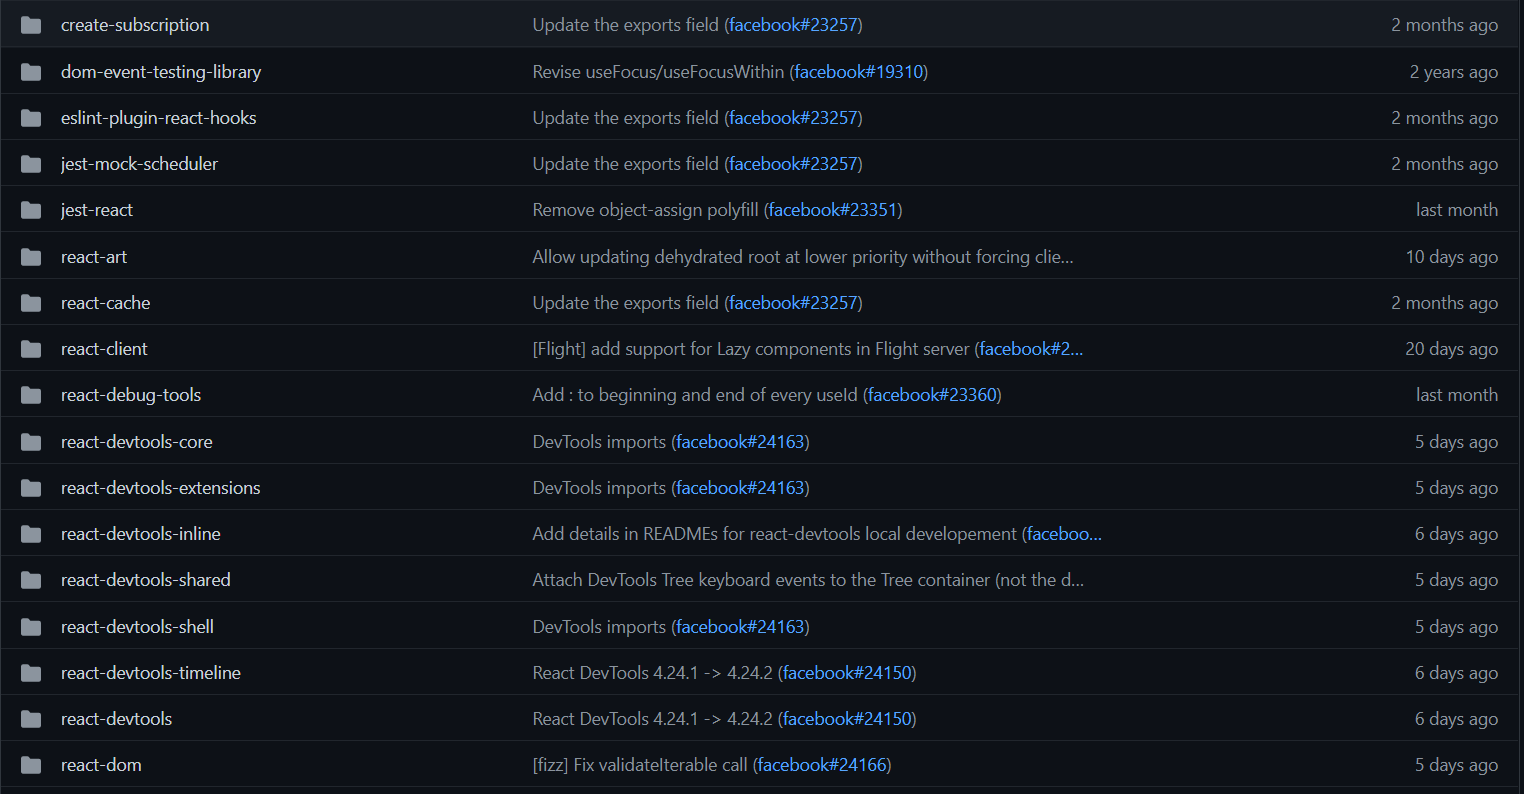The width and height of the screenshot is (1524, 794).
Task: Click the folder icon beside react-dom
Action: [31, 765]
